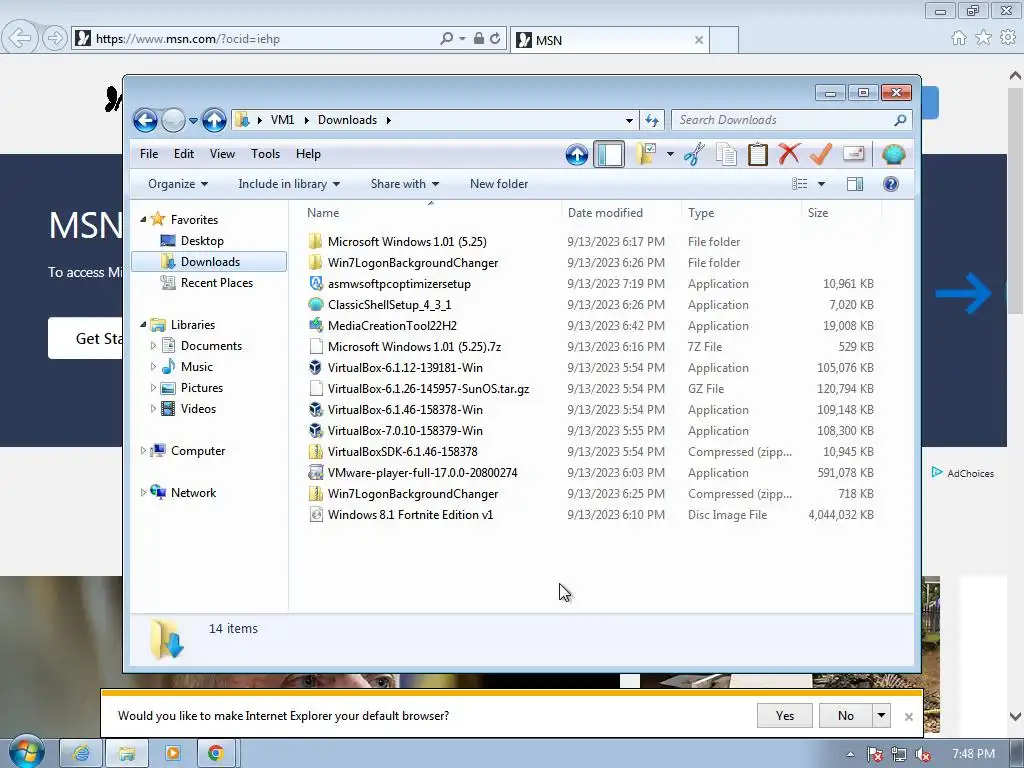Dismiss the default browser notification bar
The image size is (1024, 768).
(908, 716)
